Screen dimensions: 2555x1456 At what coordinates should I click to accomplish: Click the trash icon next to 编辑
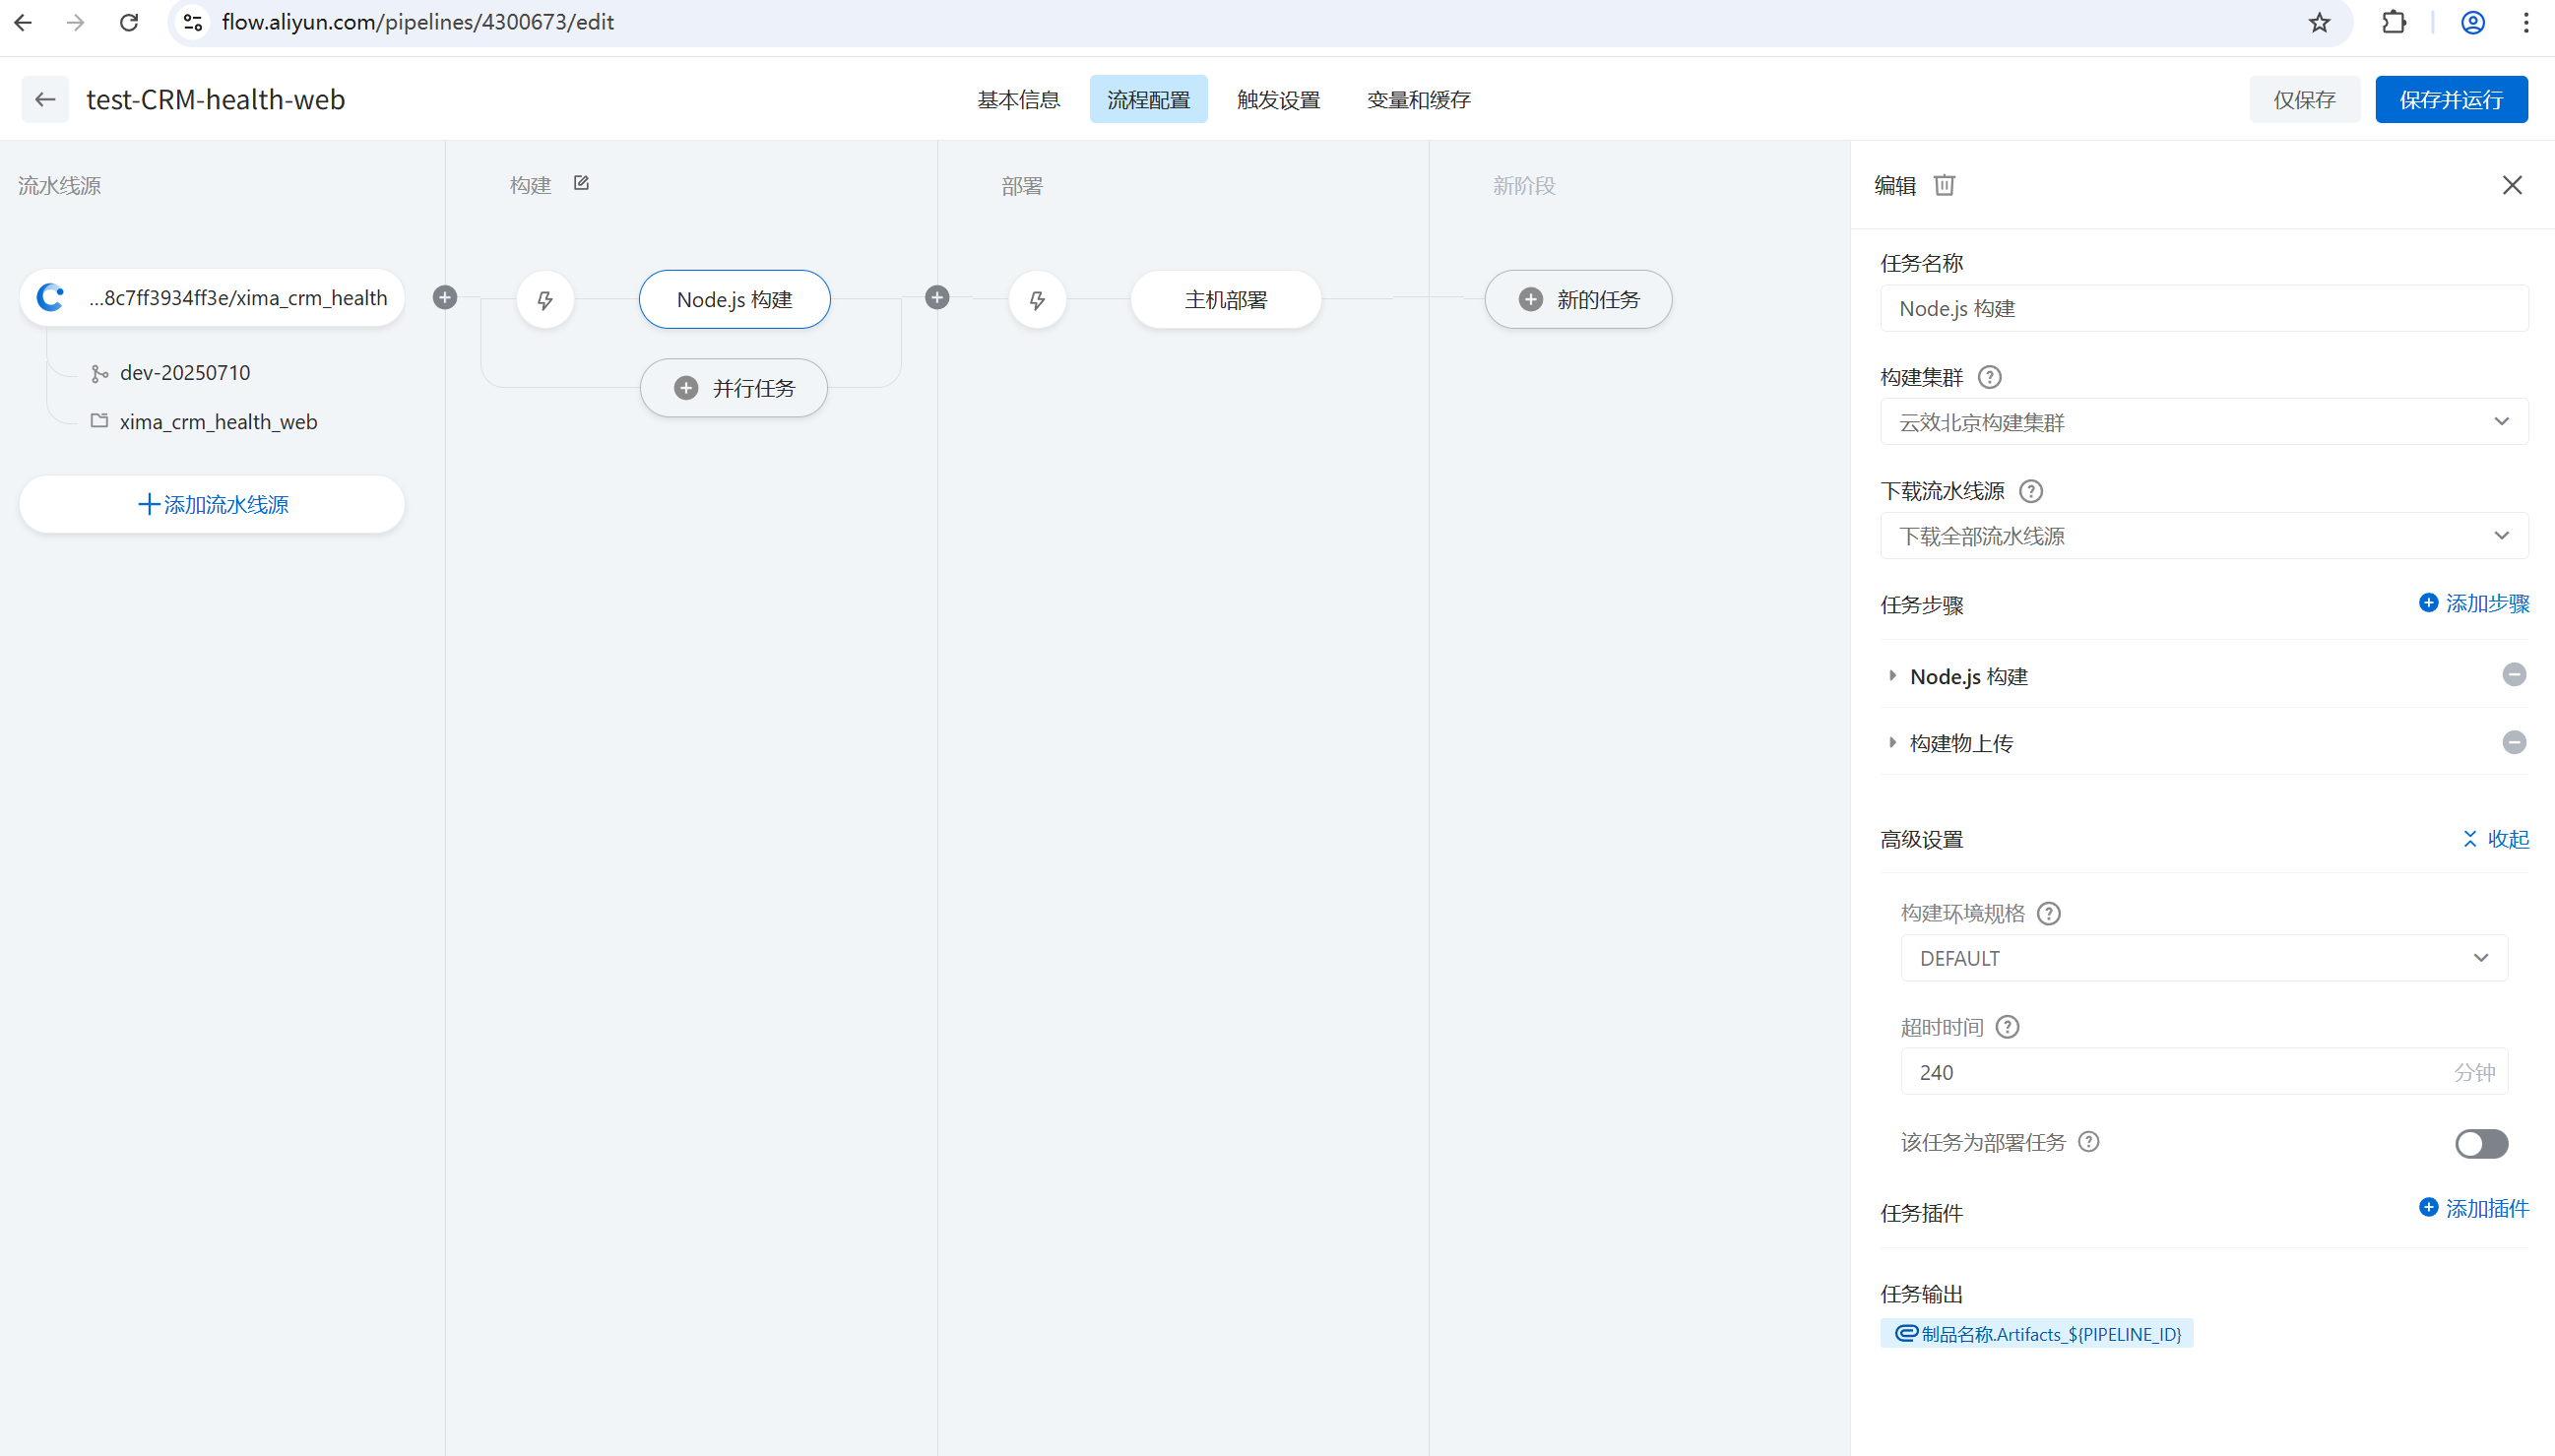1944,185
